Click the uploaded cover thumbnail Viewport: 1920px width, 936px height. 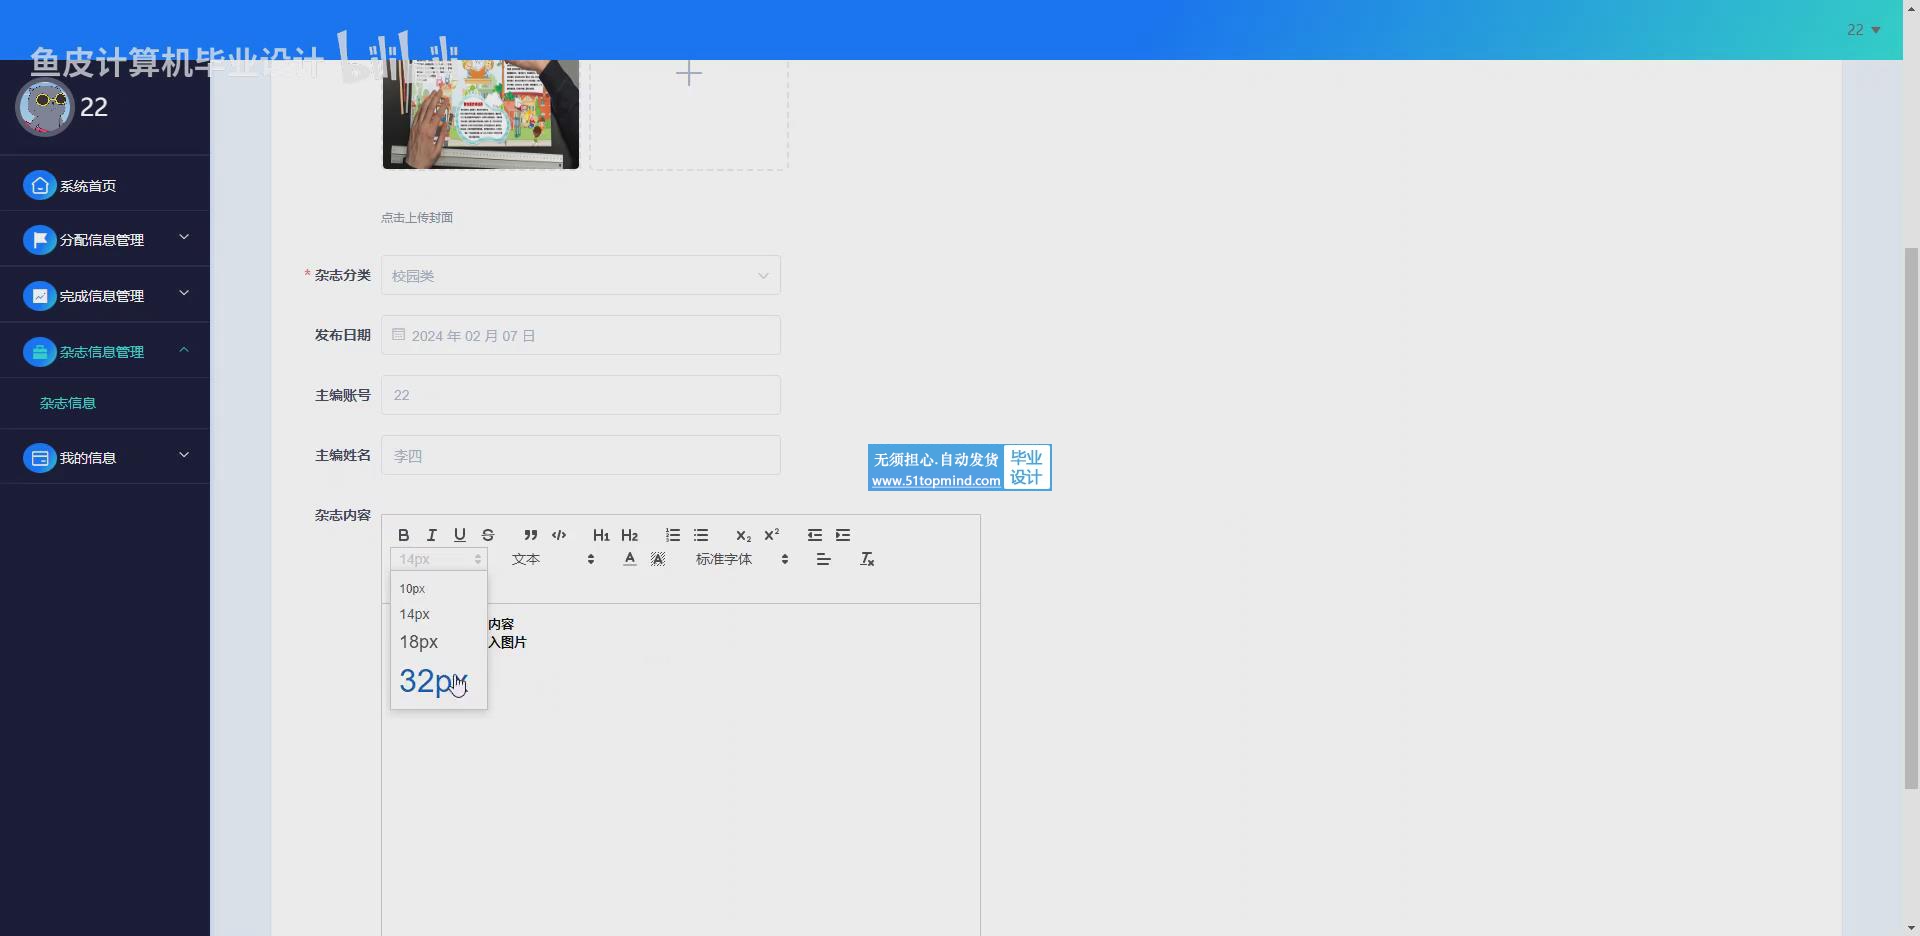pyautogui.click(x=481, y=114)
